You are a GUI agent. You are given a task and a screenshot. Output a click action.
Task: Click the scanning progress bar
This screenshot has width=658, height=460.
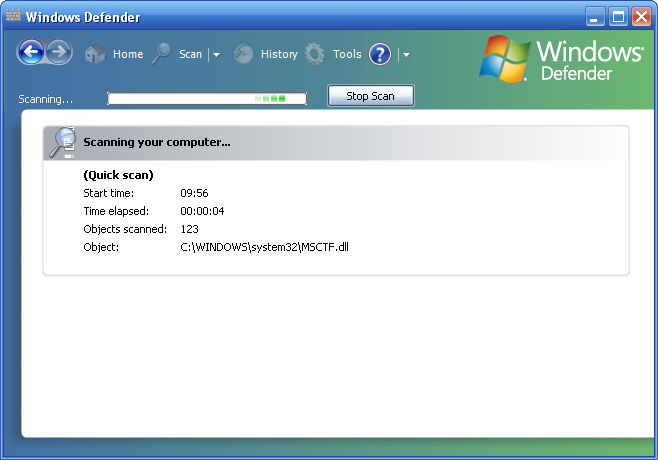click(207, 99)
